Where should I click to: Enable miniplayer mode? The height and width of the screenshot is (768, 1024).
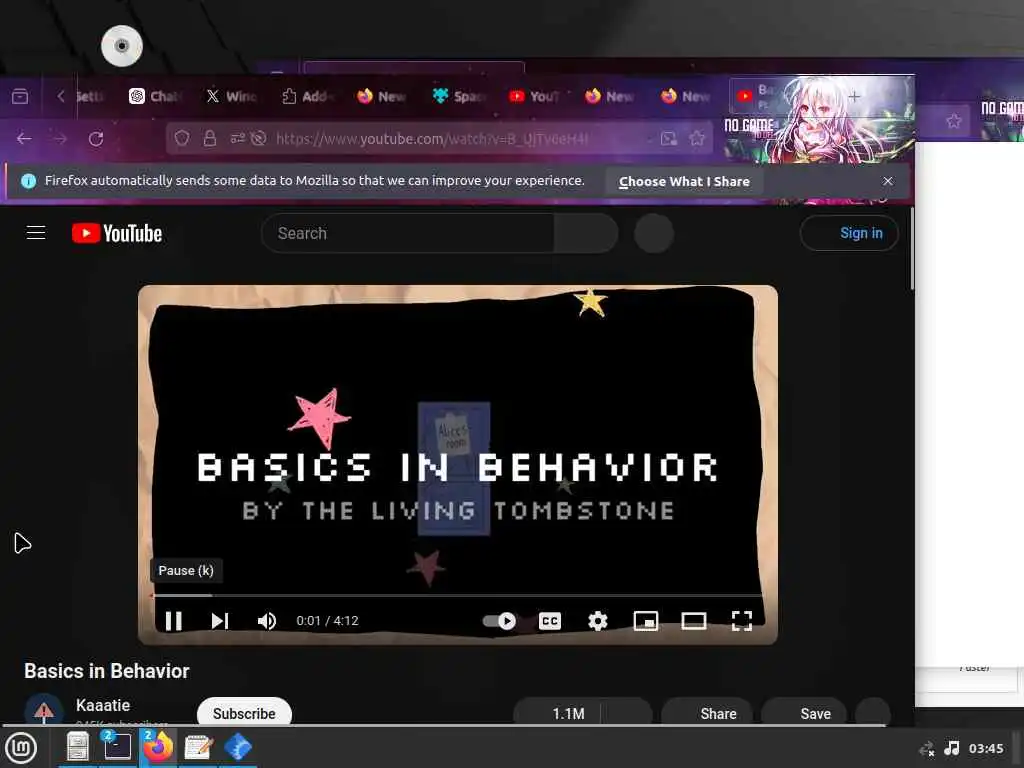(646, 620)
